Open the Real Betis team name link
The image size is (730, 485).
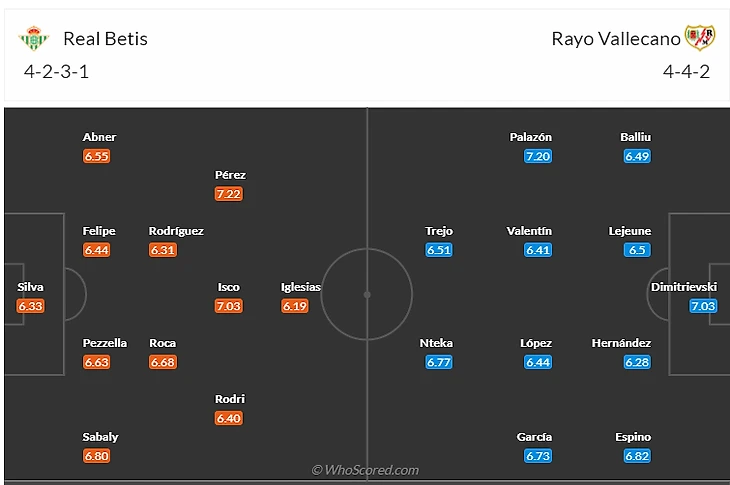[105, 39]
